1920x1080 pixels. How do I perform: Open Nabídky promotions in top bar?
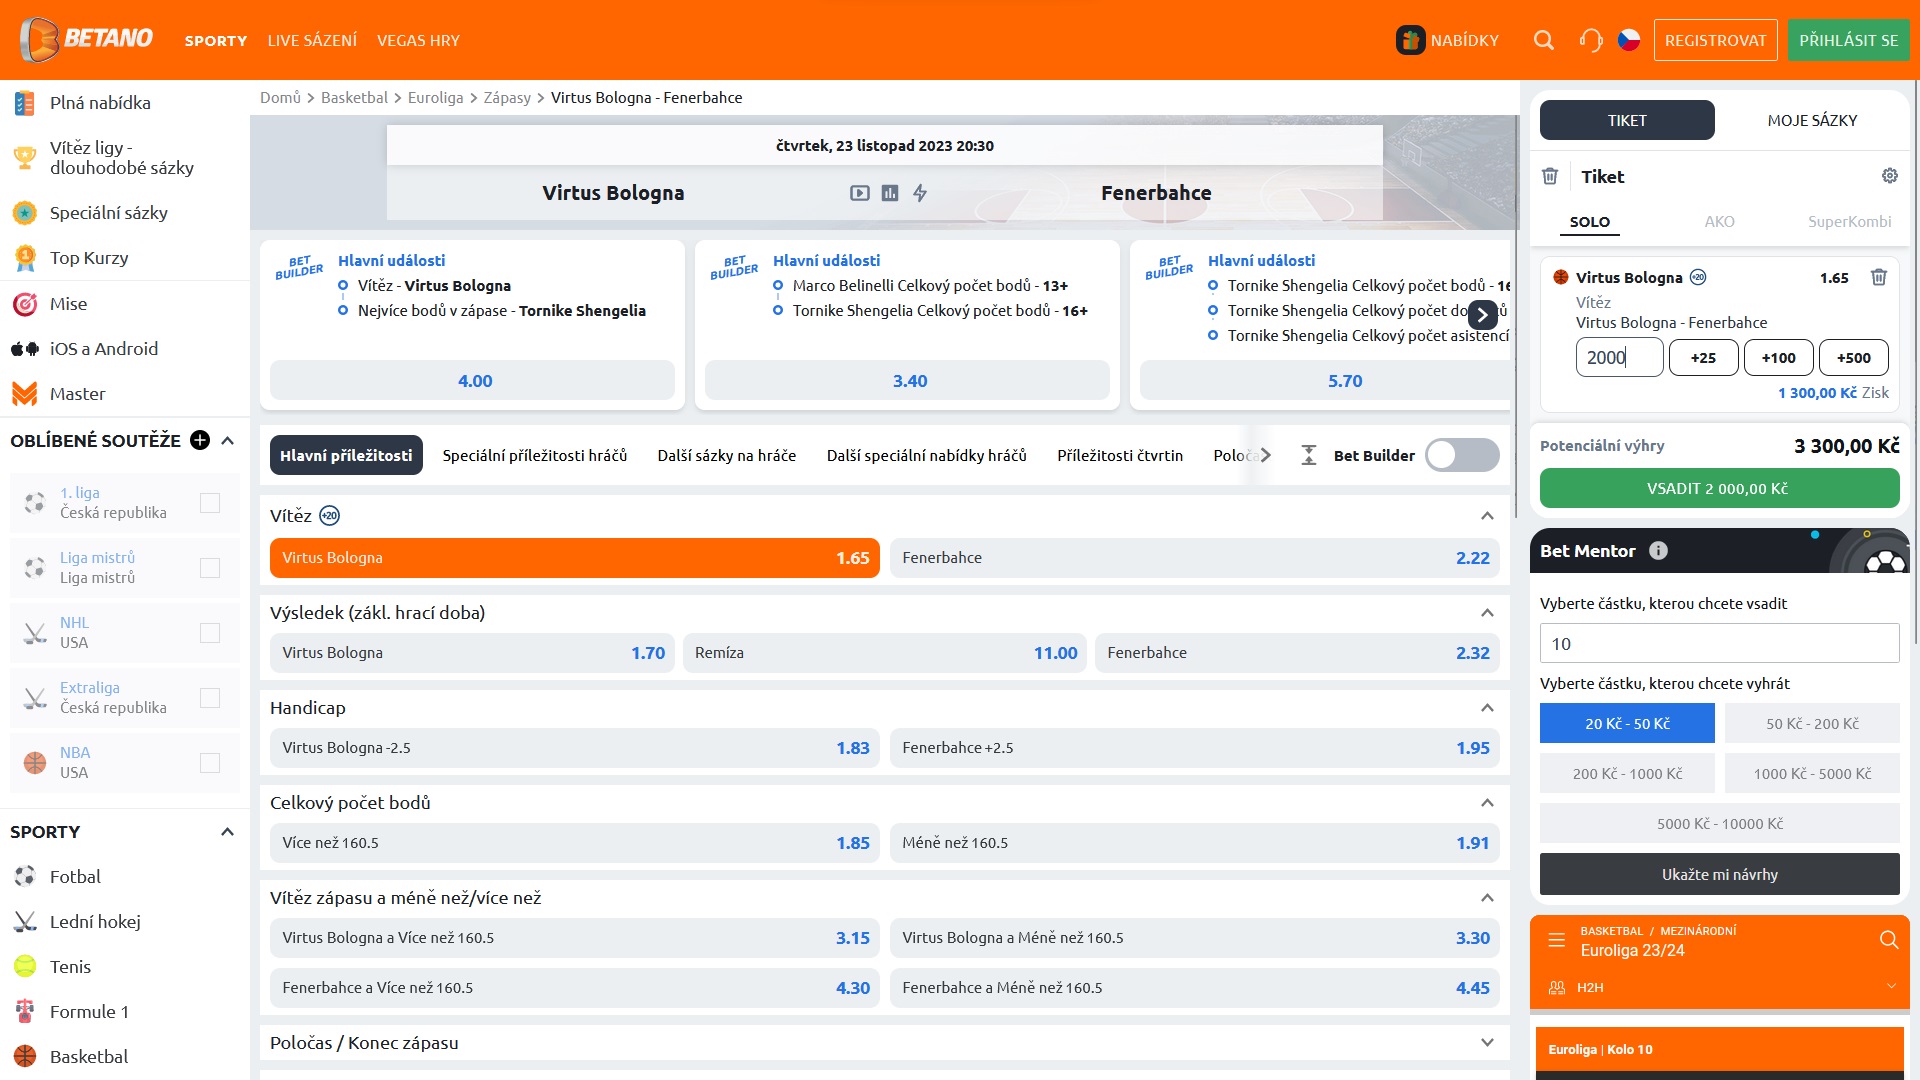pyautogui.click(x=1448, y=40)
